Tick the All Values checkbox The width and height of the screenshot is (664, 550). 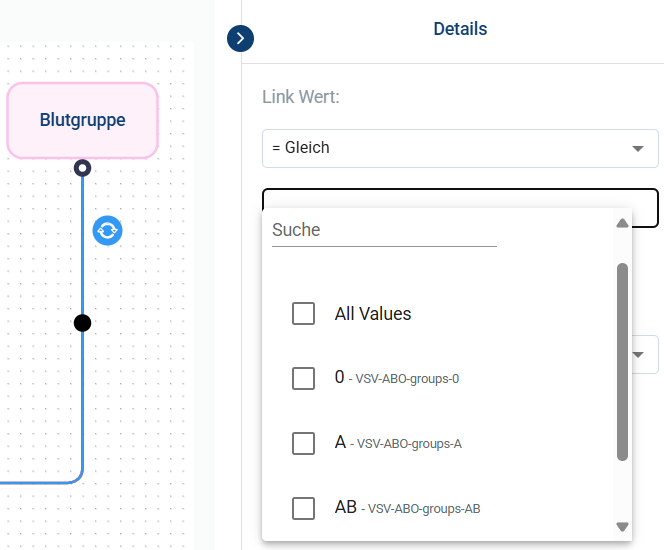304,314
